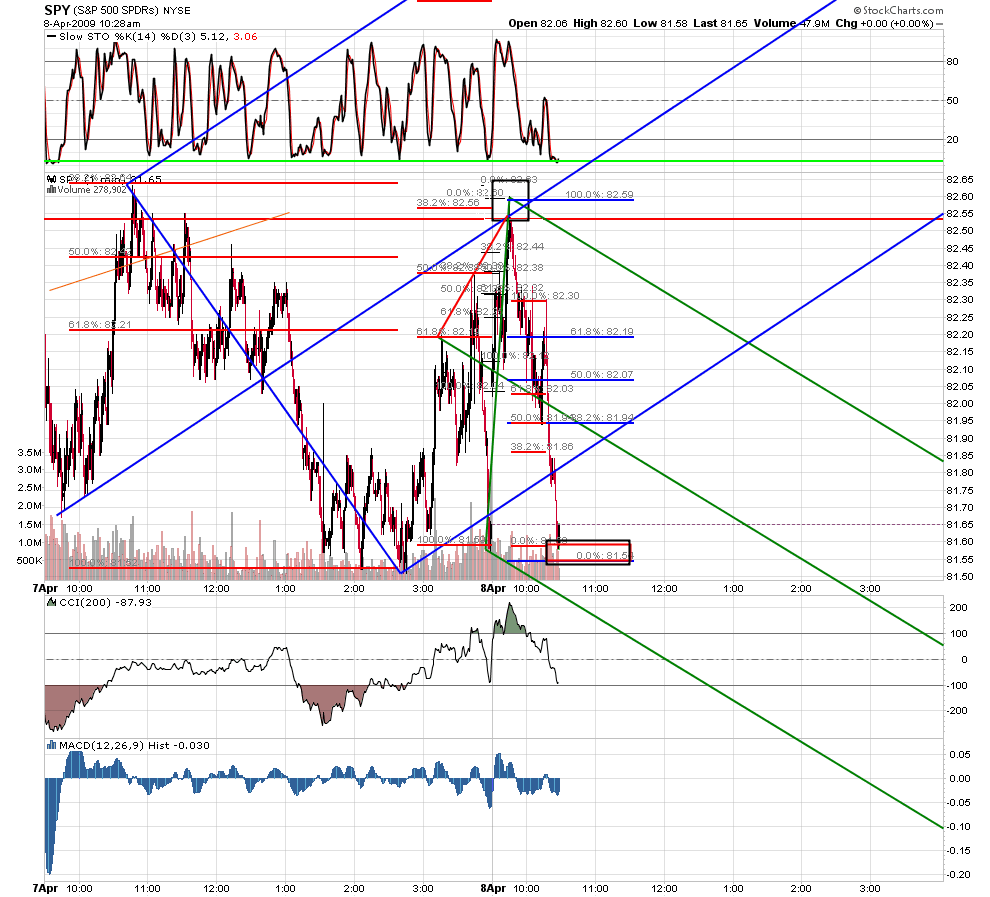The width and height of the screenshot is (990, 897).
Task: Click the candlestick icon beside the SPY price legend
Action: 51,179
